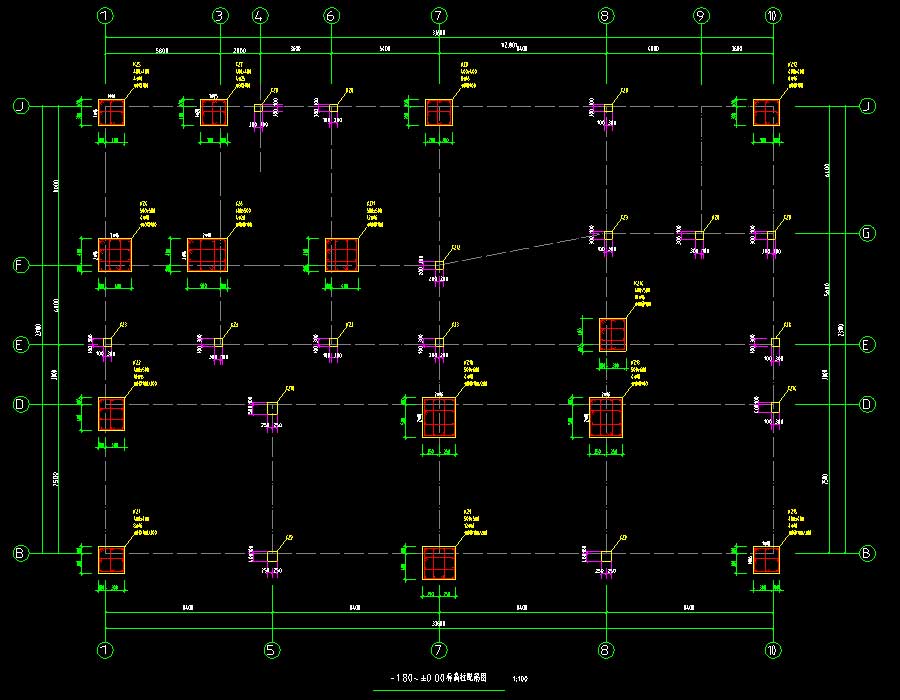Screen dimensions: 900x700
Task: Select the small column at intersection D-5
Action: coord(271,407)
